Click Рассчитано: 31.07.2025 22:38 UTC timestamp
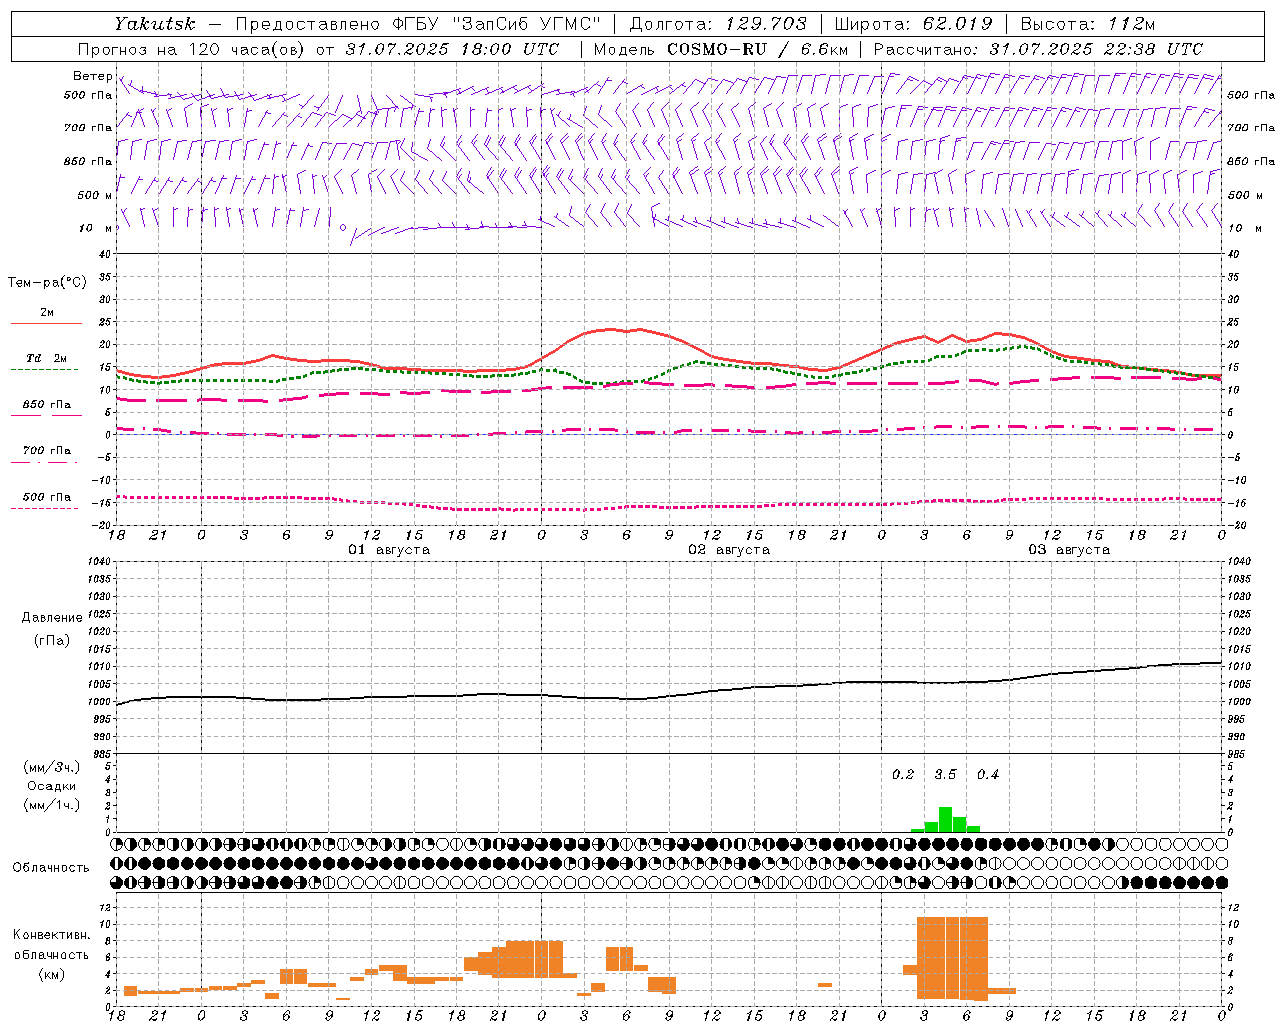The height and width of the screenshot is (1024, 1280). 1038,49
